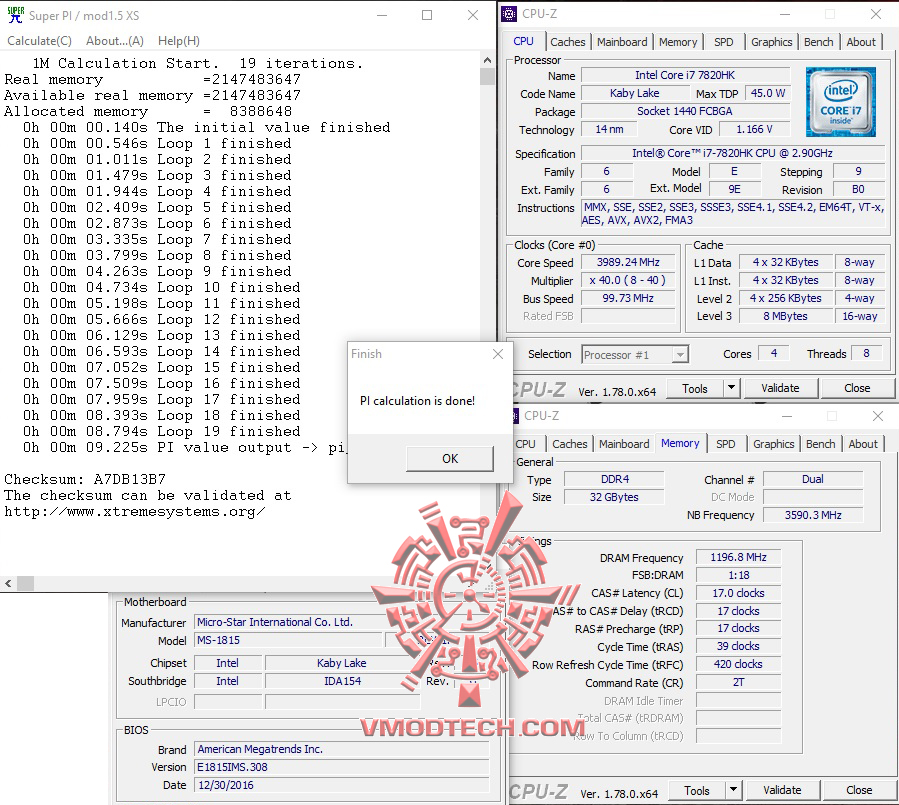The width and height of the screenshot is (899, 805).
Task: Click the Super PI horizontal scrollbar thumb
Action: (25, 584)
